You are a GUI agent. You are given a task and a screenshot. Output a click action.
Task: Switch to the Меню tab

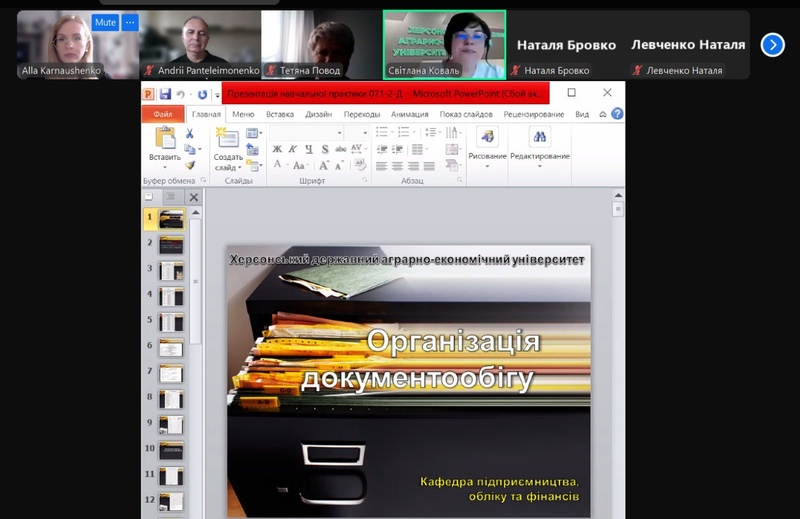click(243, 114)
